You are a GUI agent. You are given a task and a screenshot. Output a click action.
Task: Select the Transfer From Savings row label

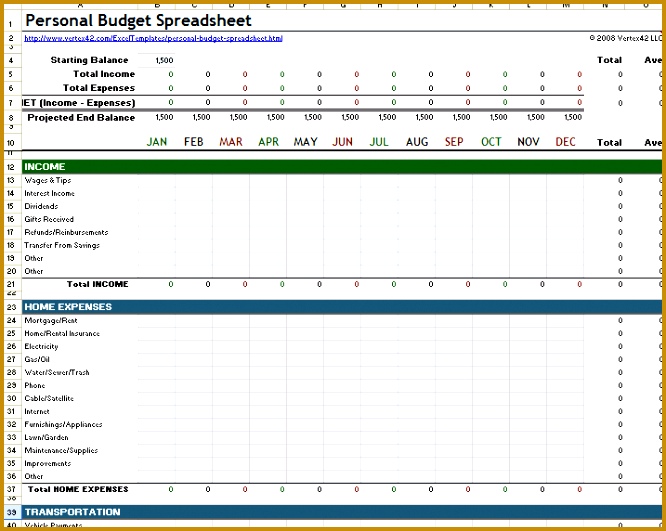tap(62, 245)
